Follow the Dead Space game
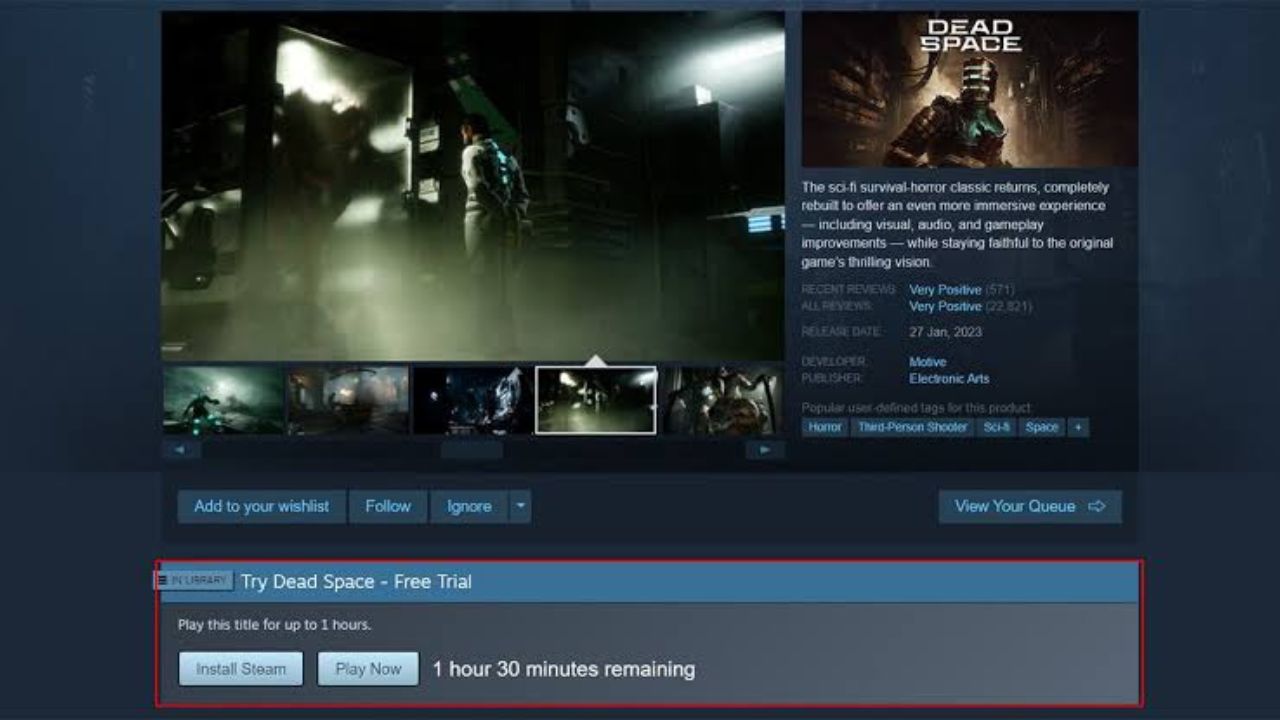The height and width of the screenshot is (720, 1280). (388, 506)
